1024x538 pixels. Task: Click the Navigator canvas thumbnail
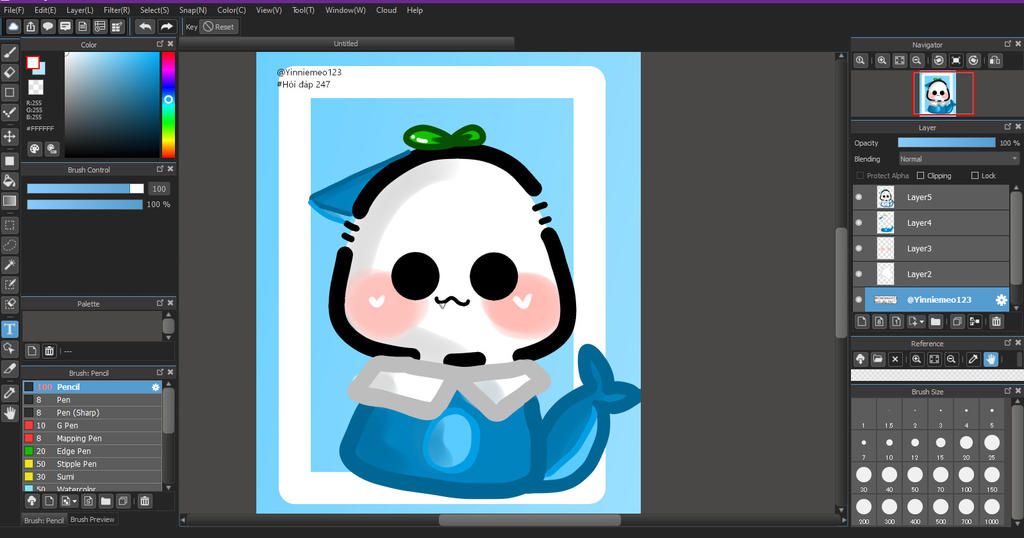(938, 94)
